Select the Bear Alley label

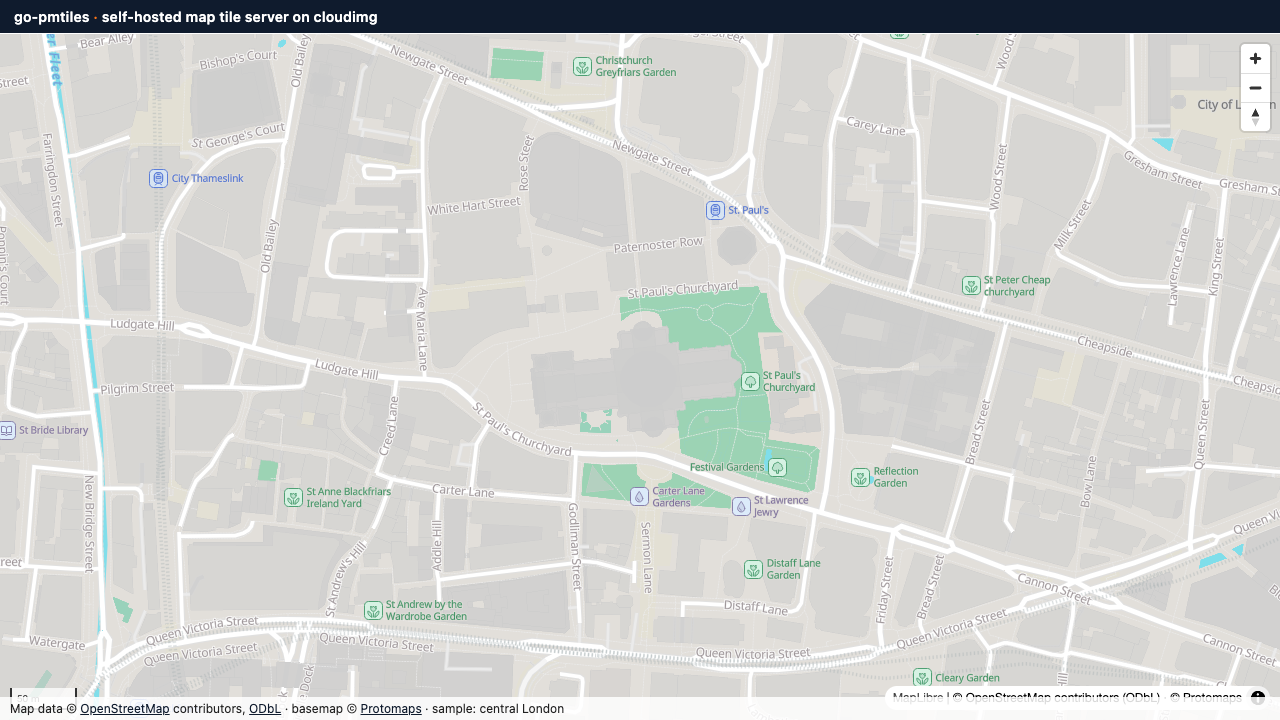(x=106, y=41)
